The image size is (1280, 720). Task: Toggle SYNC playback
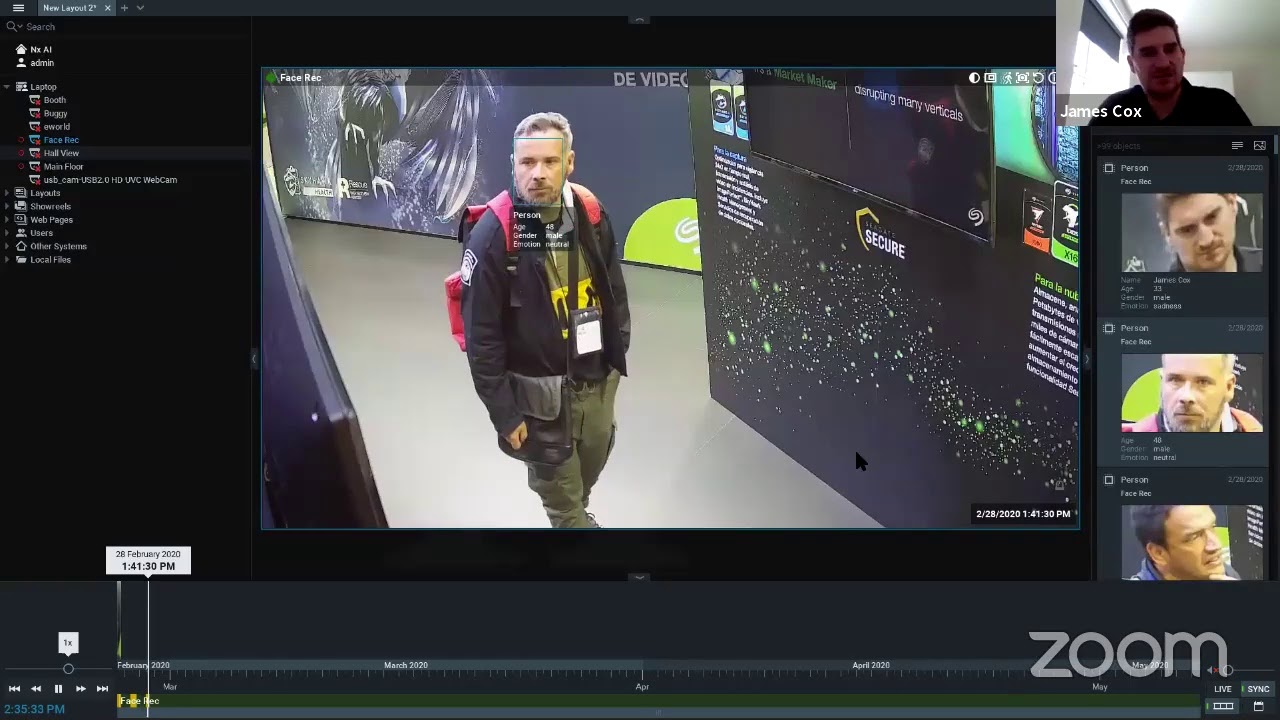(1258, 689)
